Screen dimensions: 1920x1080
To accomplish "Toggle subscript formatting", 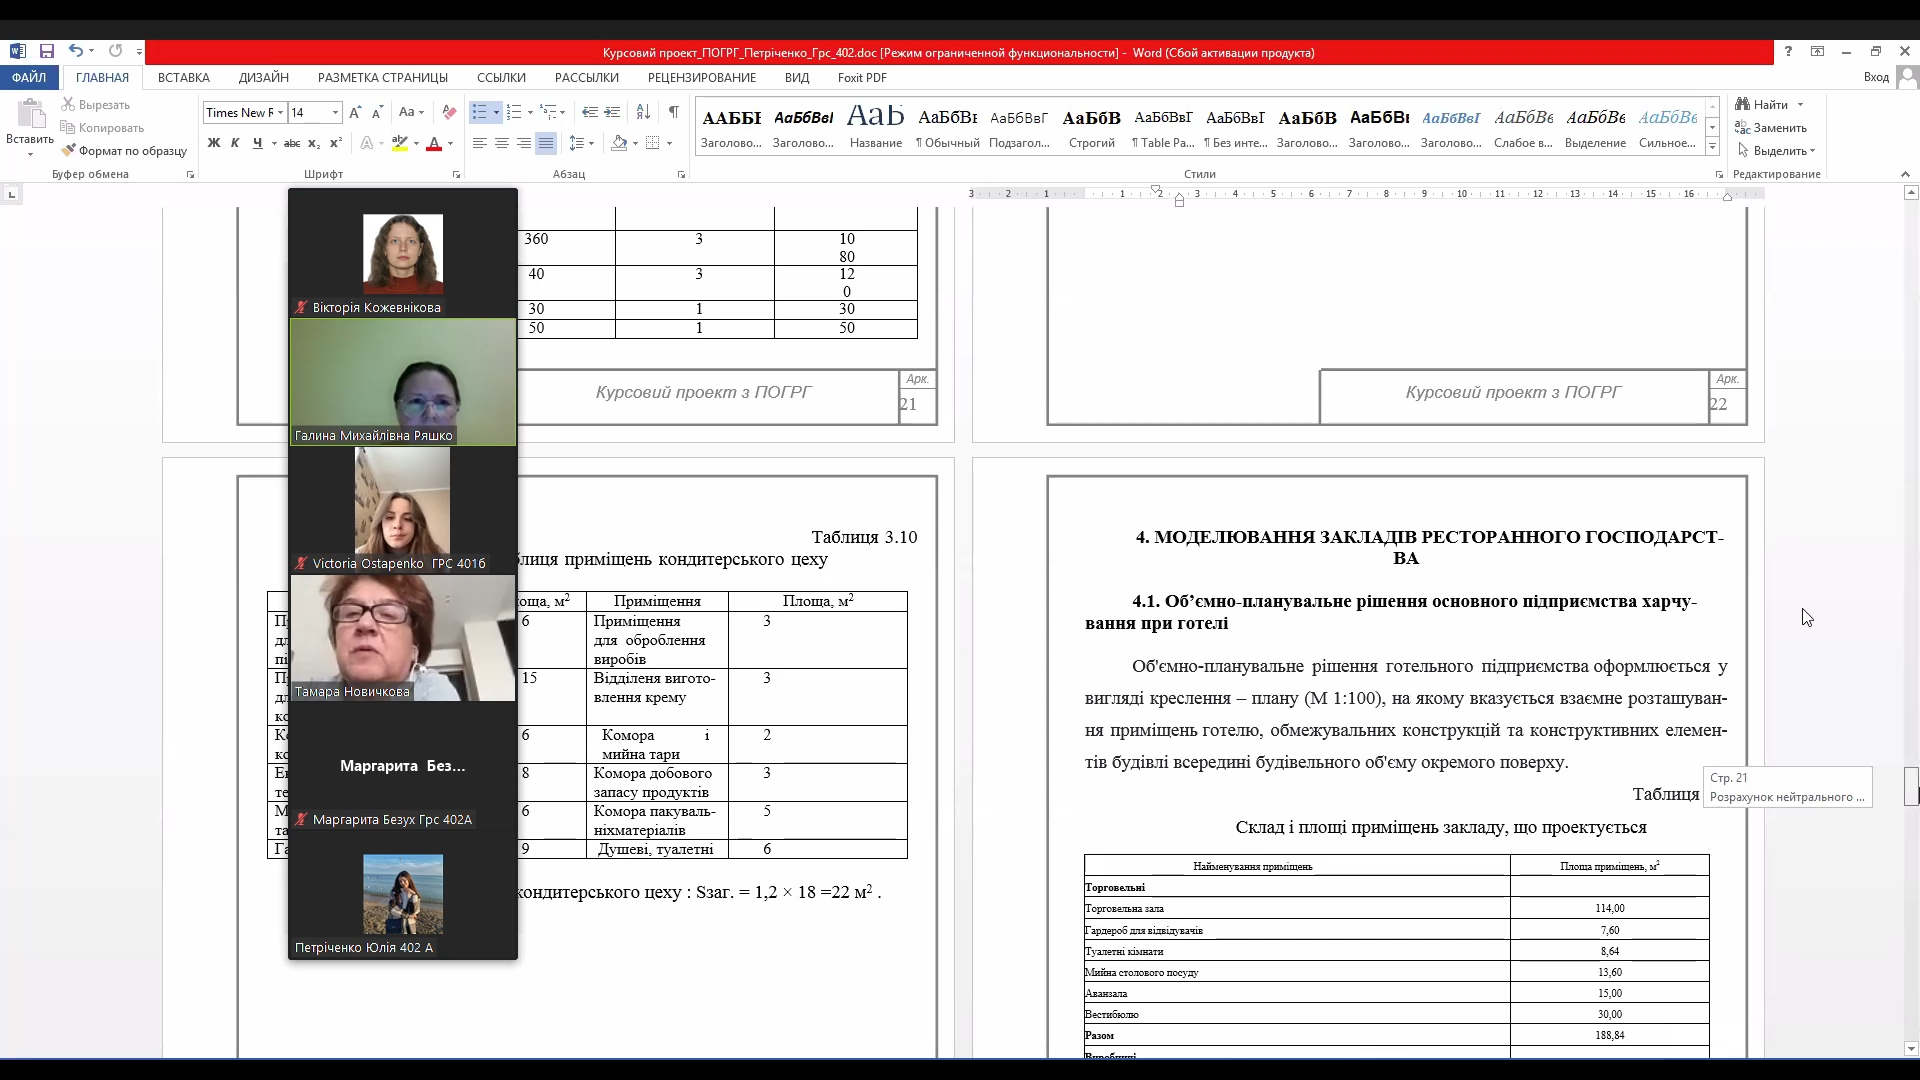I will [313, 144].
